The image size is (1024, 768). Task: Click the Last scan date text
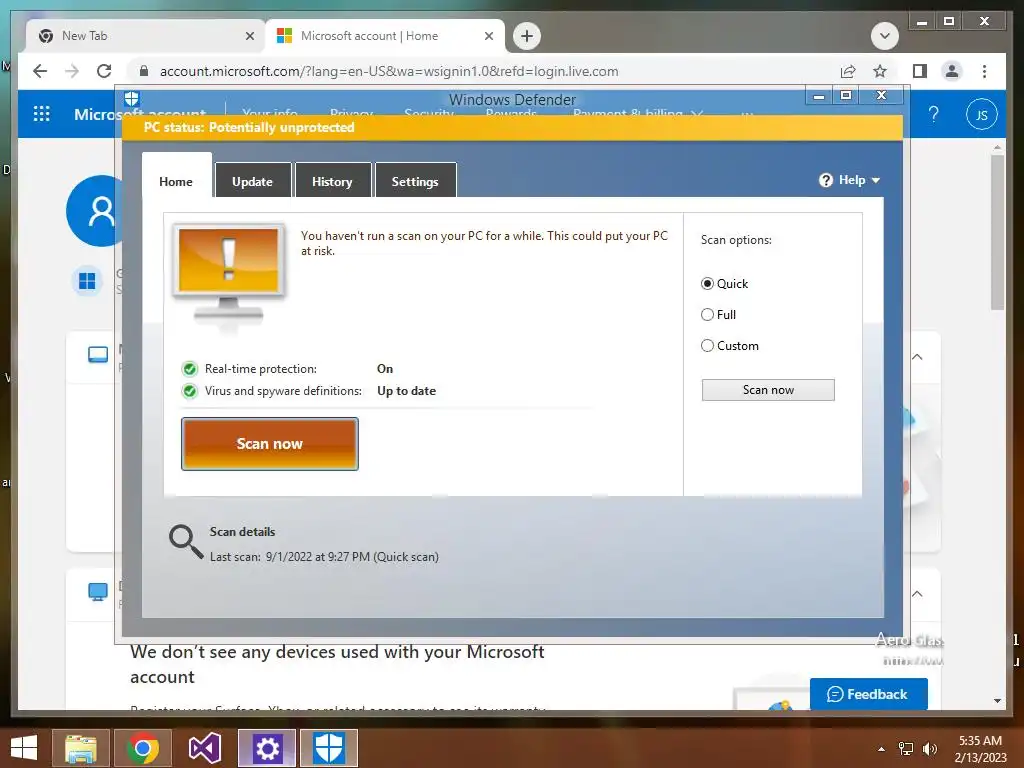click(x=324, y=557)
